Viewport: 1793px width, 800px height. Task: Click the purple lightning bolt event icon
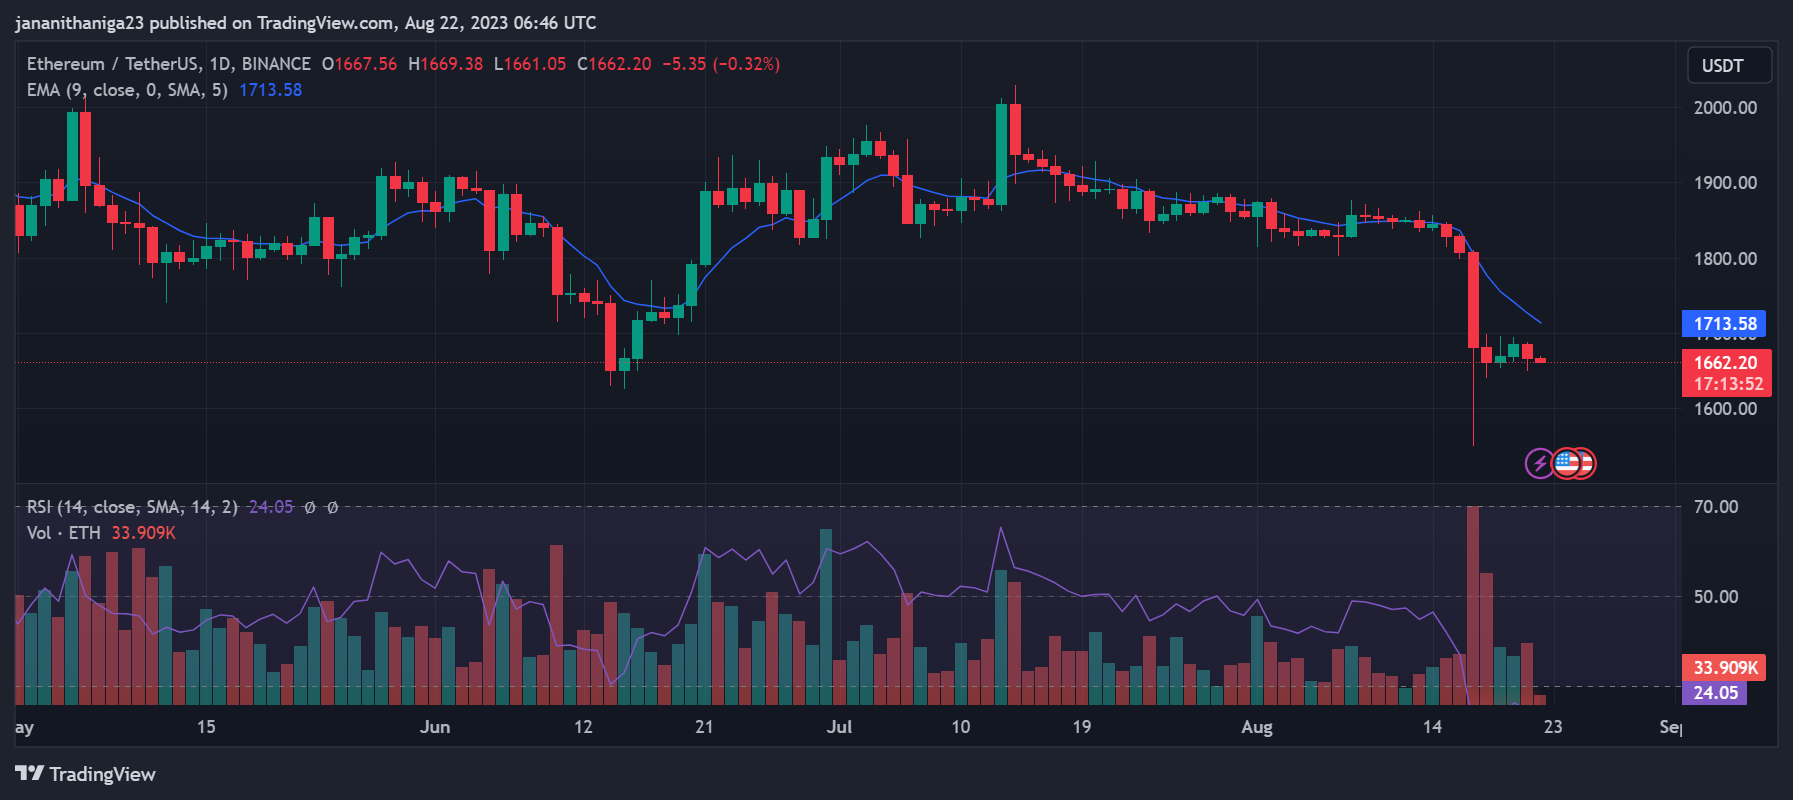pyautogui.click(x=1539, y=463)
